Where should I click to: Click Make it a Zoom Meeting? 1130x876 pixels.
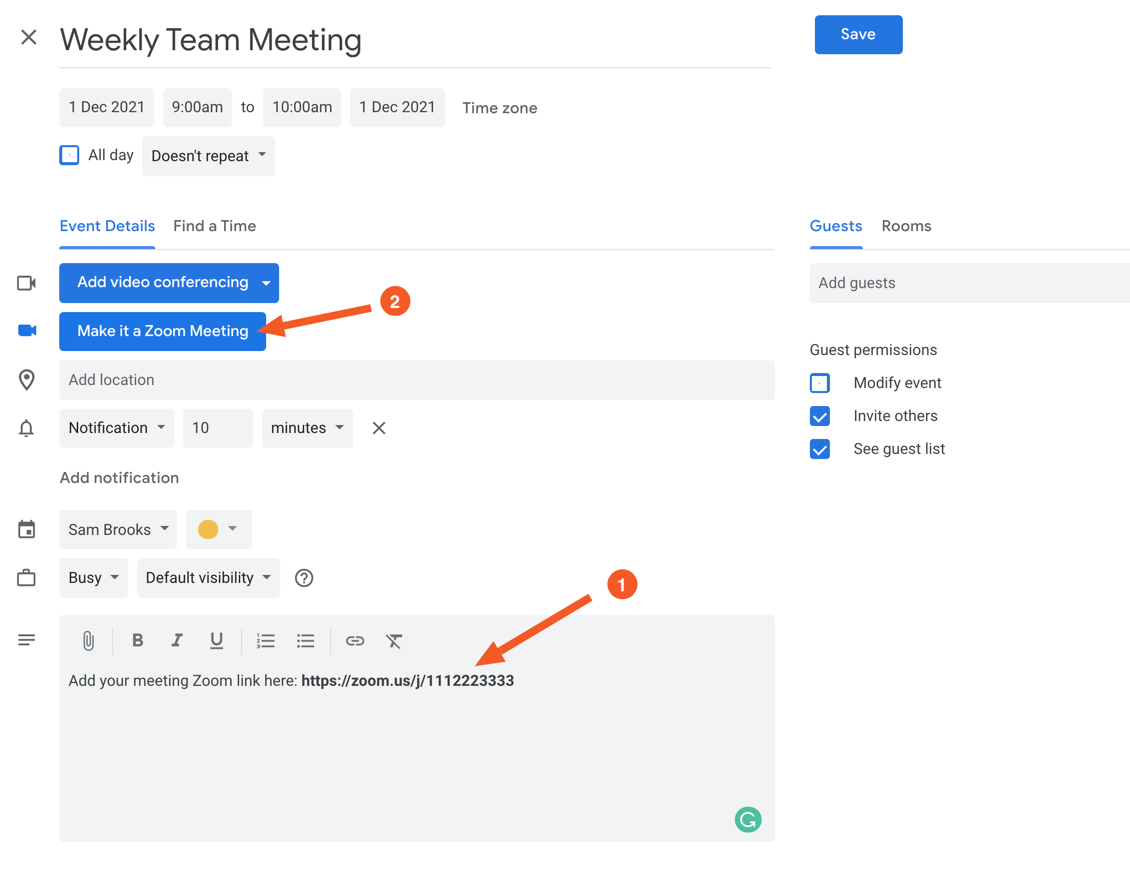click(162, 331)
